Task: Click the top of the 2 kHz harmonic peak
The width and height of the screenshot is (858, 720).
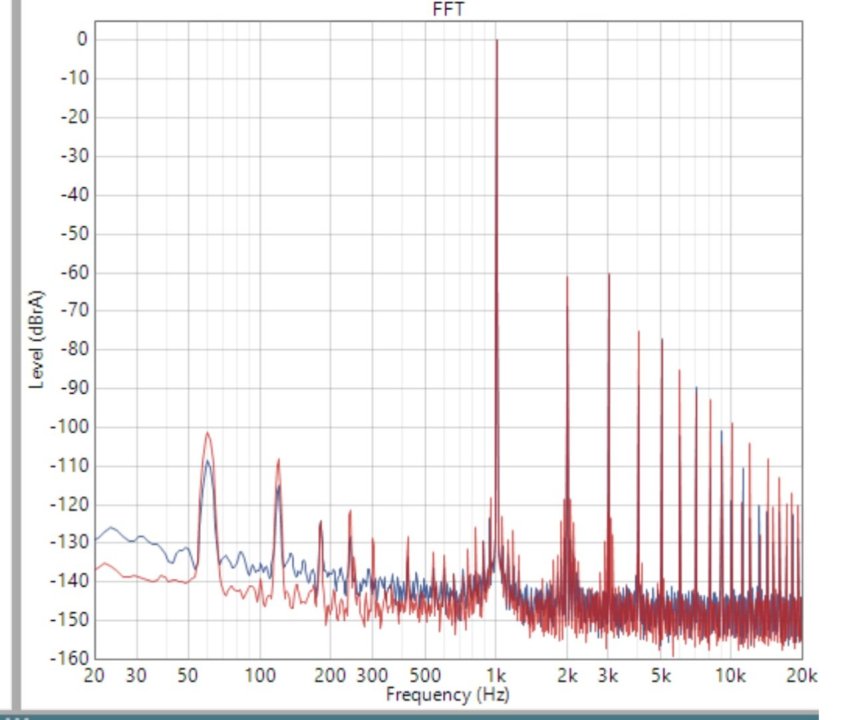Action: 567,278
